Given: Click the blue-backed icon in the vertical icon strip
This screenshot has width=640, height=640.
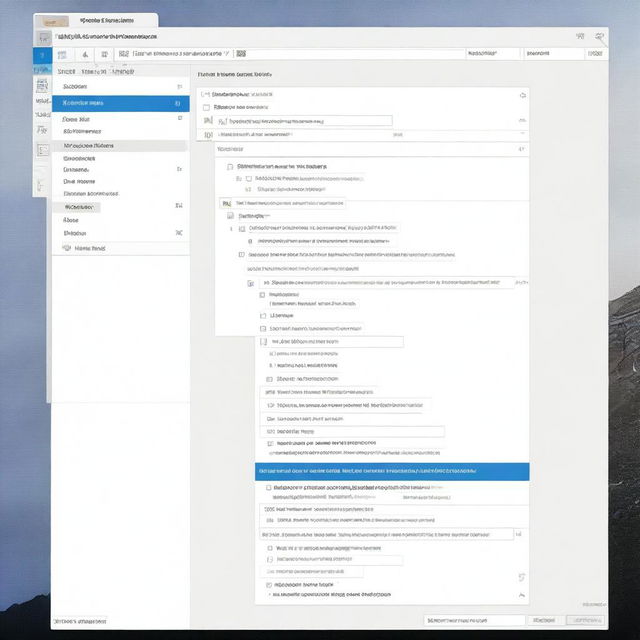Looking at the screenshot, I should click(x=42, y=55).
